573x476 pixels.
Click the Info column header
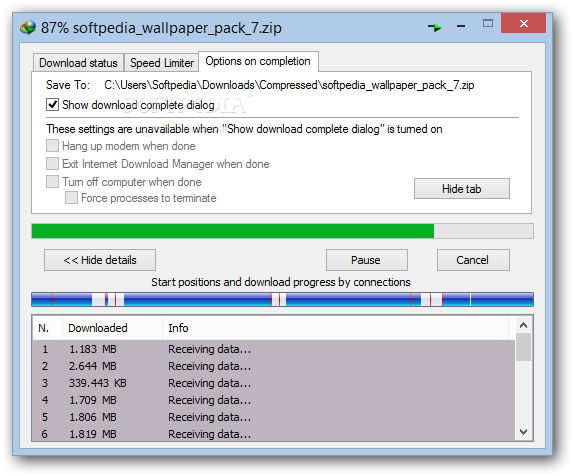[335, 328]
